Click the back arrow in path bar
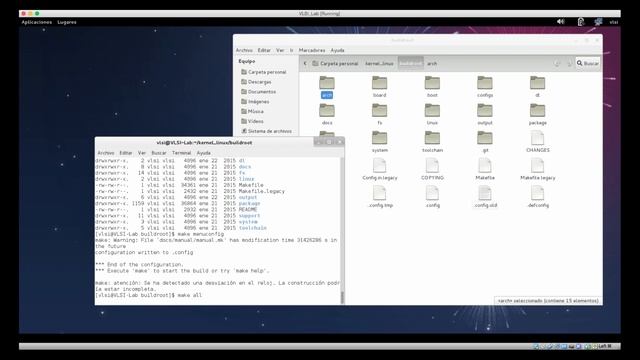 [x=305, y=63]
